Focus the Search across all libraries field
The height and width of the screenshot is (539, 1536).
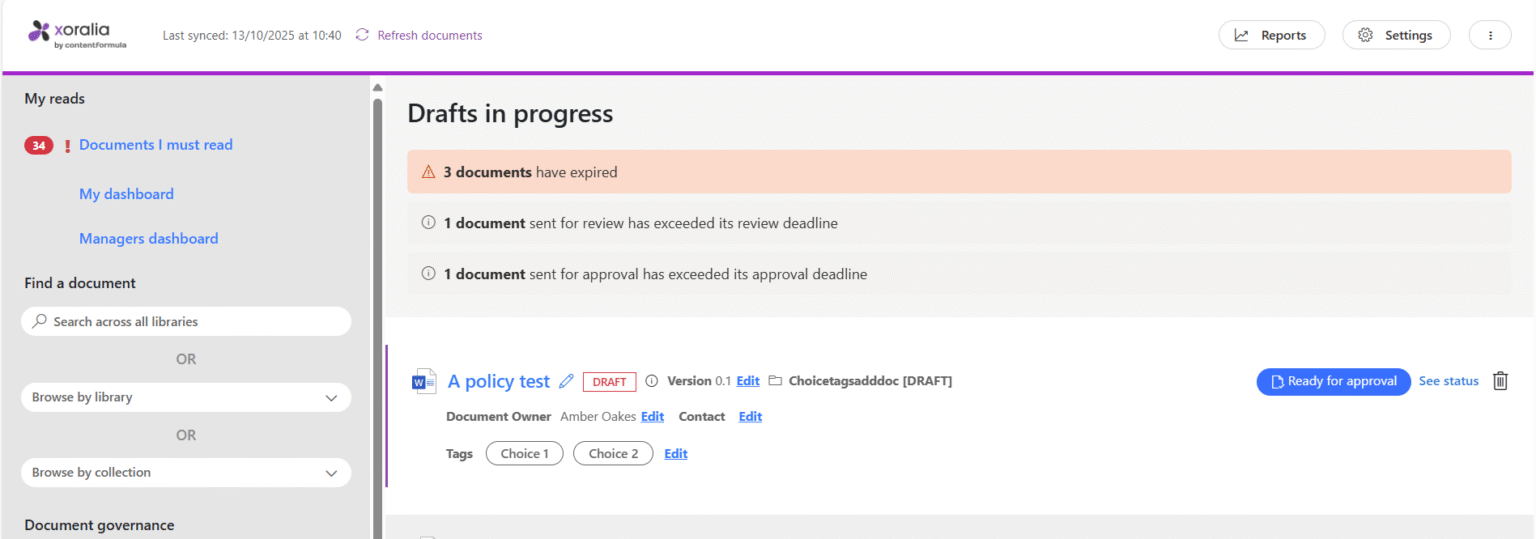click(x=186, y=321)
